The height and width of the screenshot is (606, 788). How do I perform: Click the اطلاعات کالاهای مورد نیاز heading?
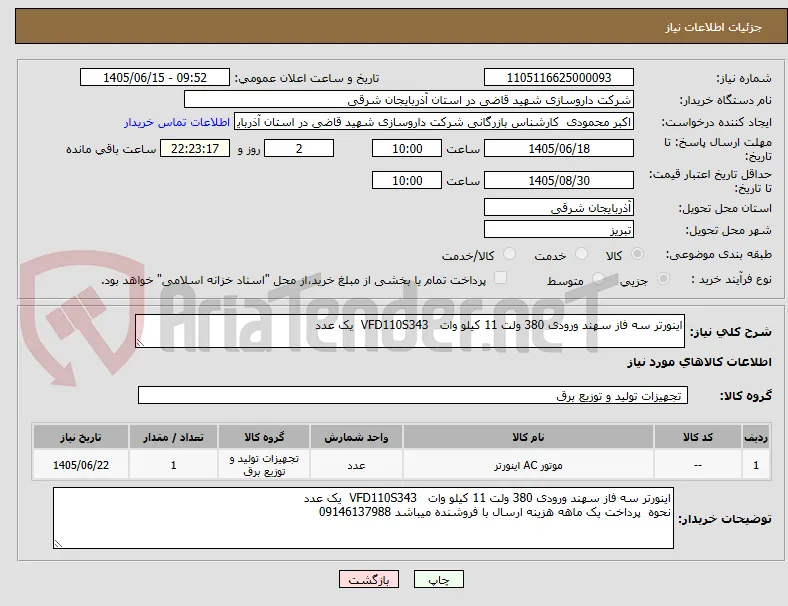point(699,362)
